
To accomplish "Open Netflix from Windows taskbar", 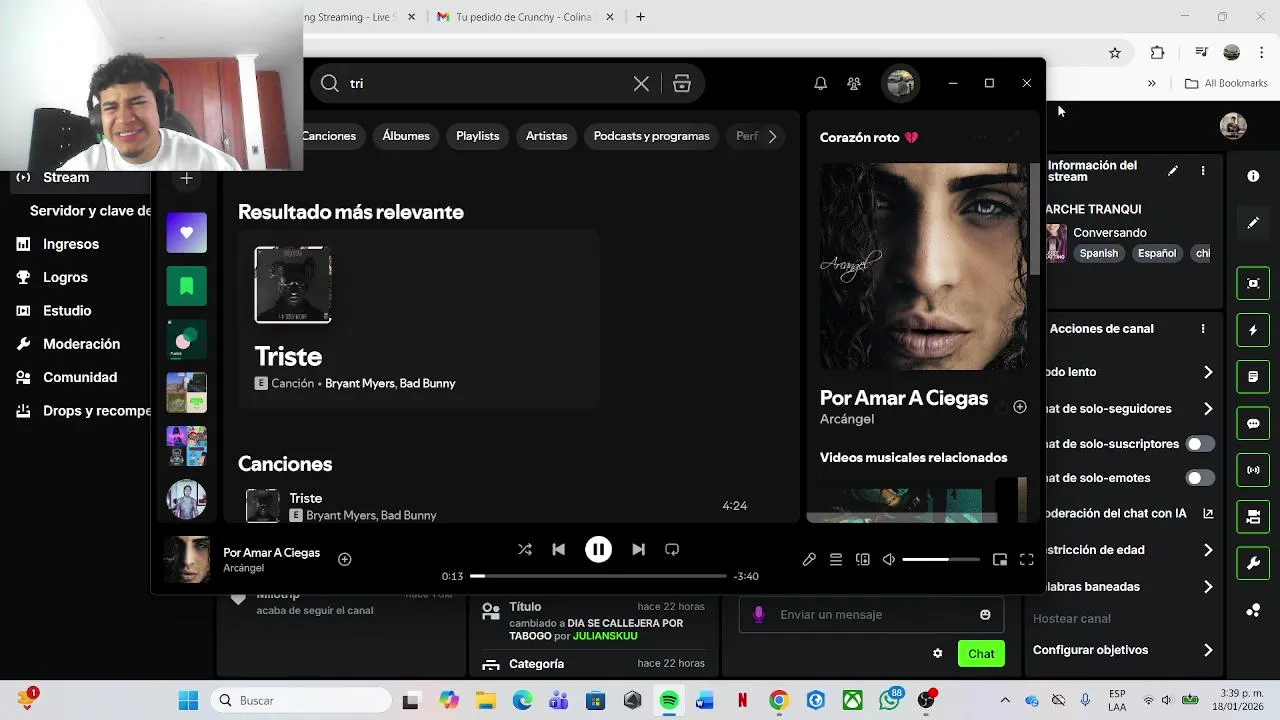I will tap(742, 701).
